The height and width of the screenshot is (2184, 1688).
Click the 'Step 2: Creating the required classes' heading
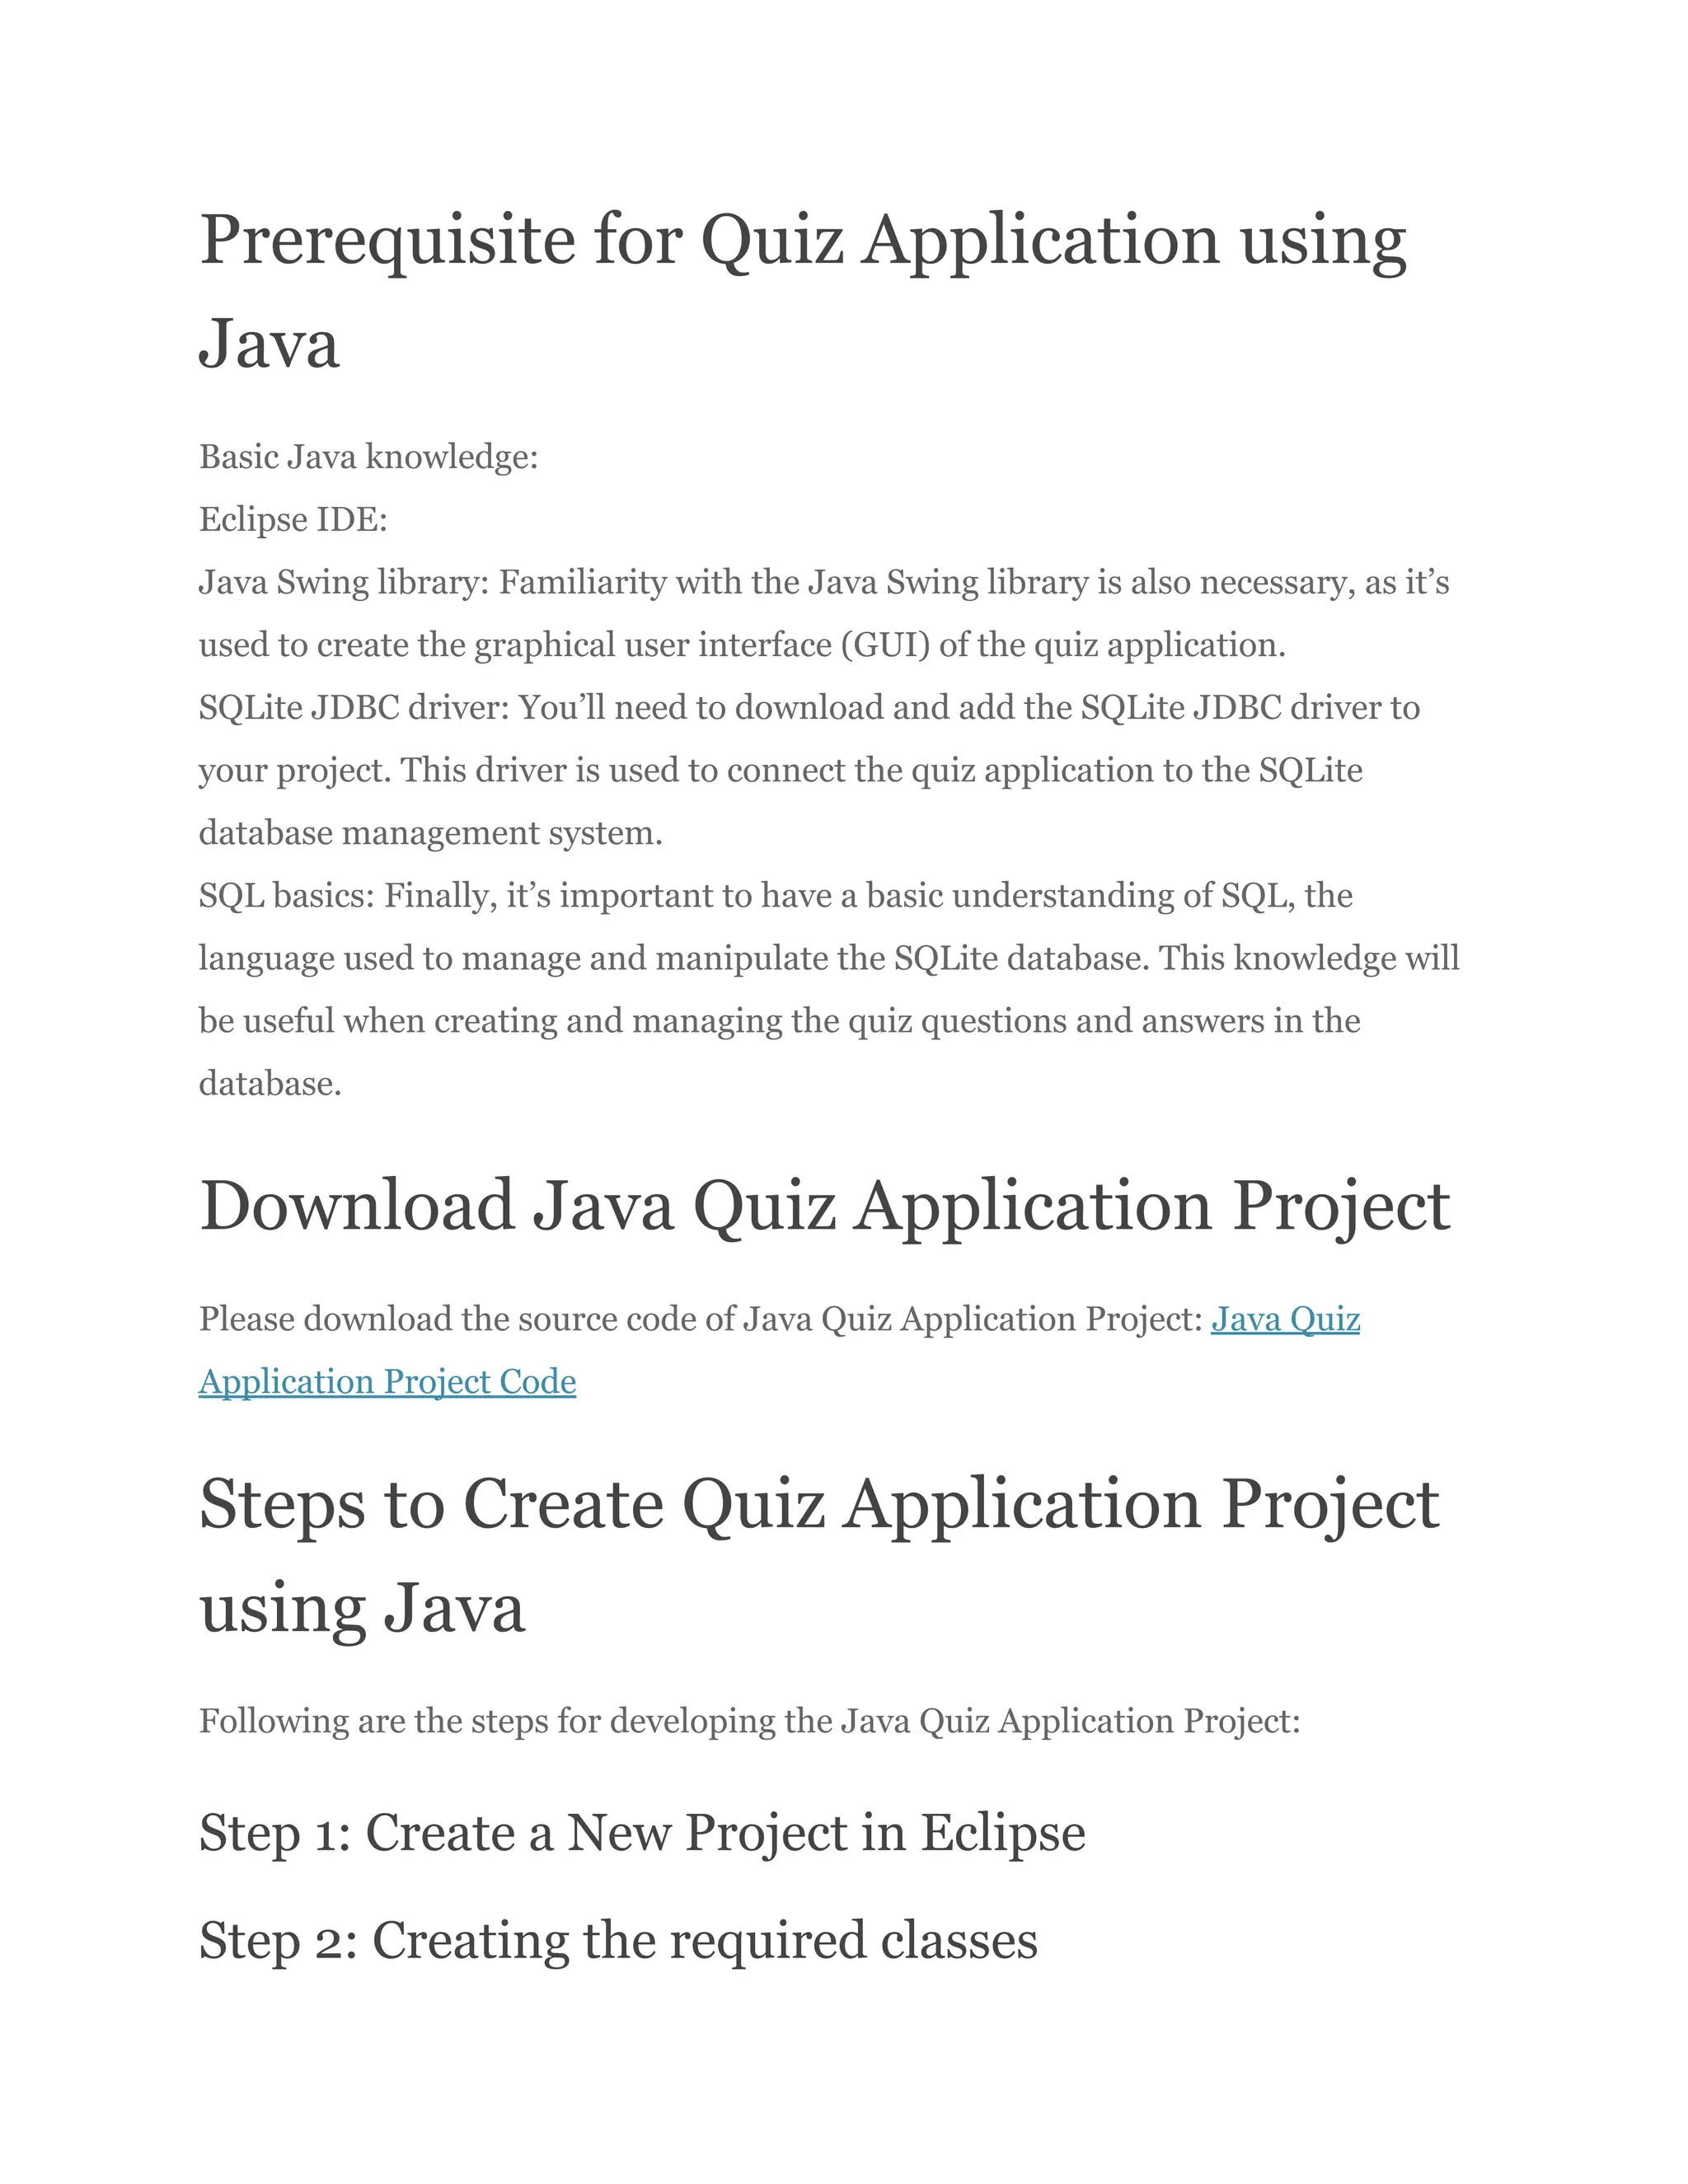click(x=617, y=1941)
